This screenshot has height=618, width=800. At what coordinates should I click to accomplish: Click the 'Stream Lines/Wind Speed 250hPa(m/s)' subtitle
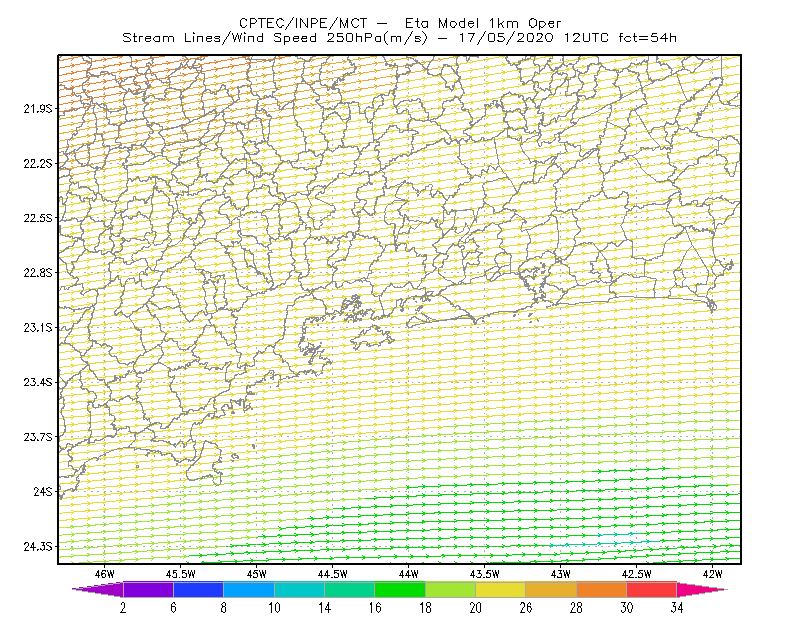pyautogui.click(x=275, y=38)
